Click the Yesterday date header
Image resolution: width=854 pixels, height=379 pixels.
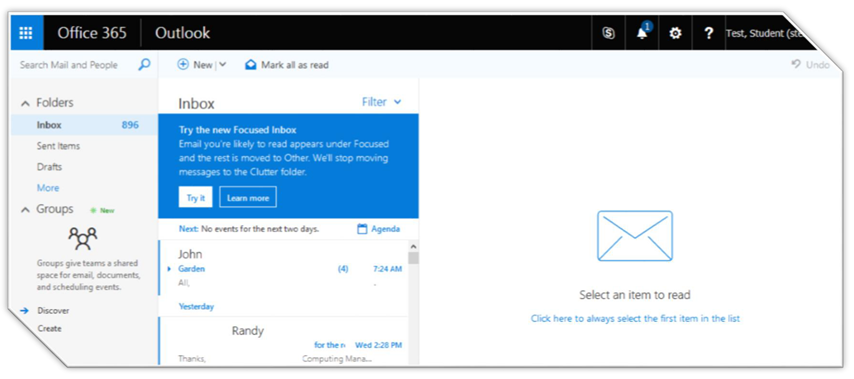pos(196,307)
